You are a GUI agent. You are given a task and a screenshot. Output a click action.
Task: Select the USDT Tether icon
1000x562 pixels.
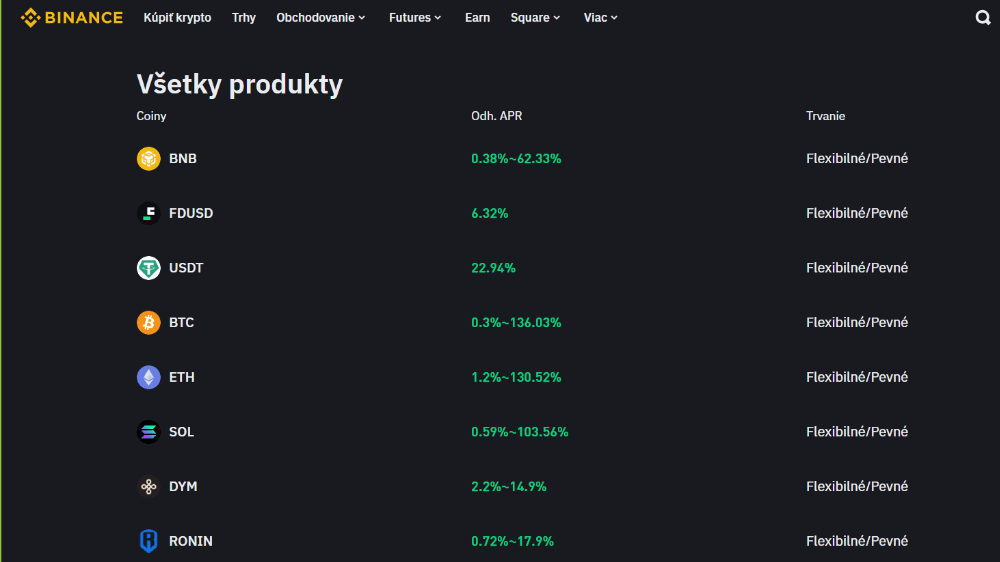pos(148,268)
